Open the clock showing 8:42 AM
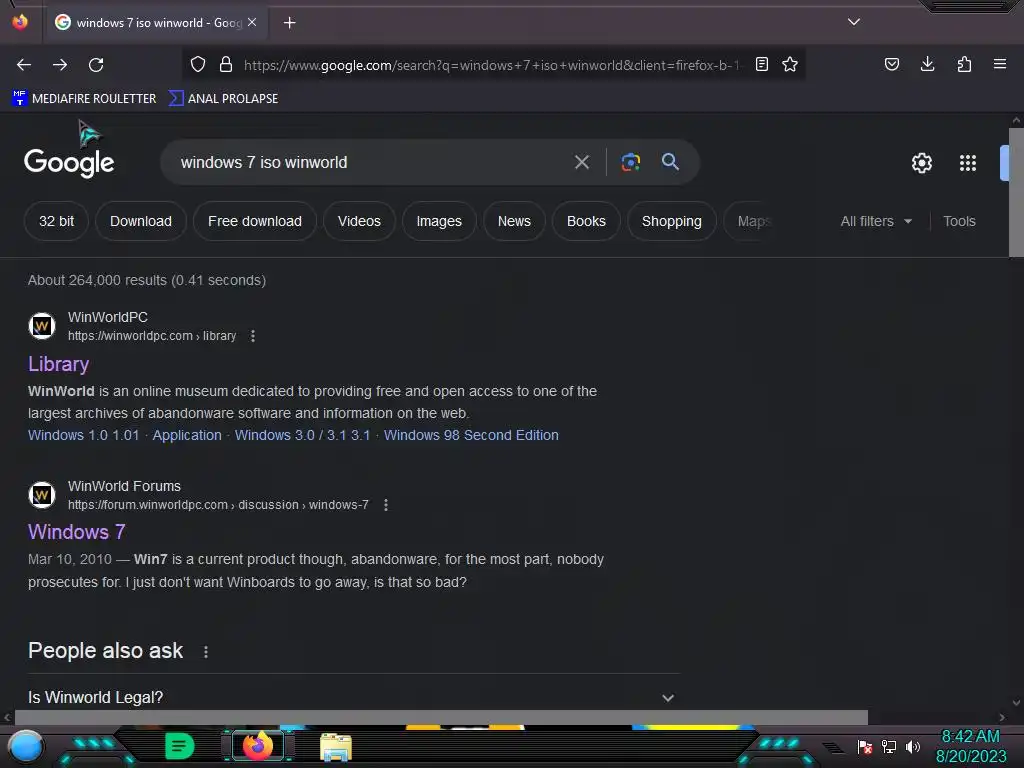 click(x=970, y=746)
